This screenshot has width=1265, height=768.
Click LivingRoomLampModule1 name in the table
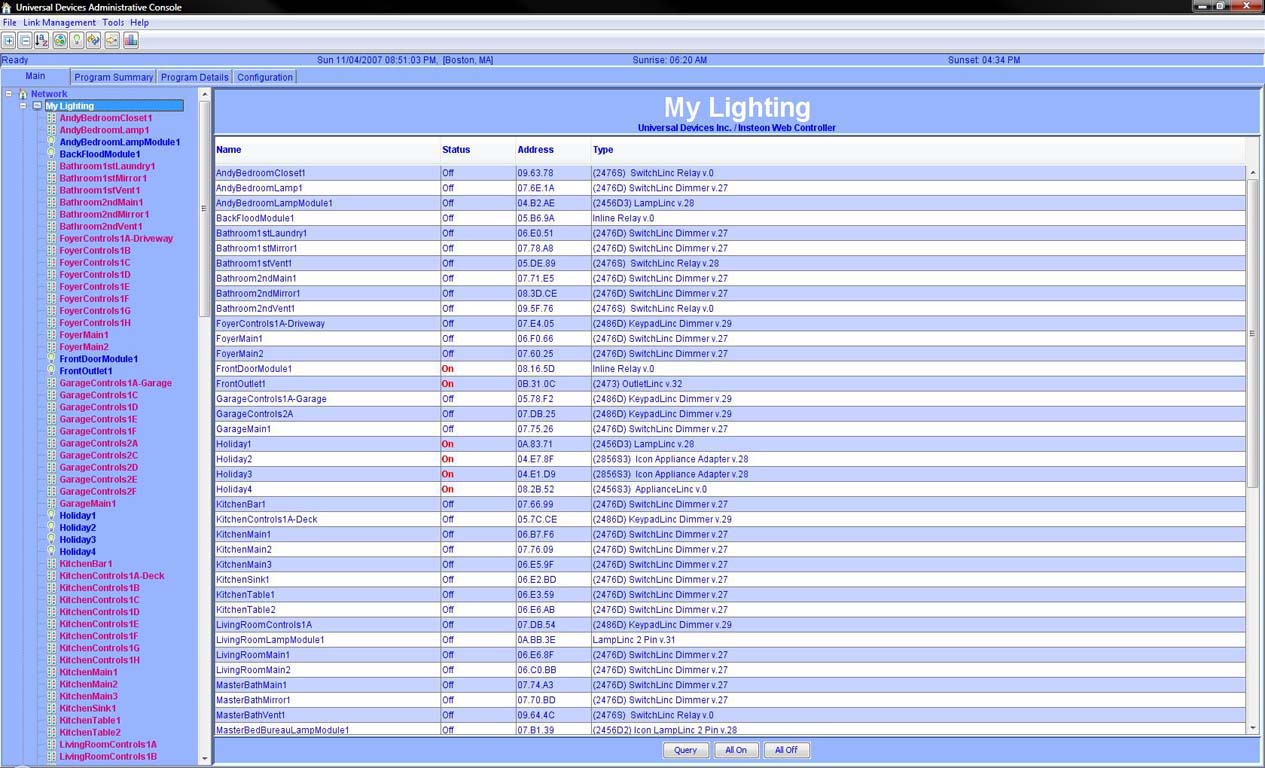click(x=270, y=640)
